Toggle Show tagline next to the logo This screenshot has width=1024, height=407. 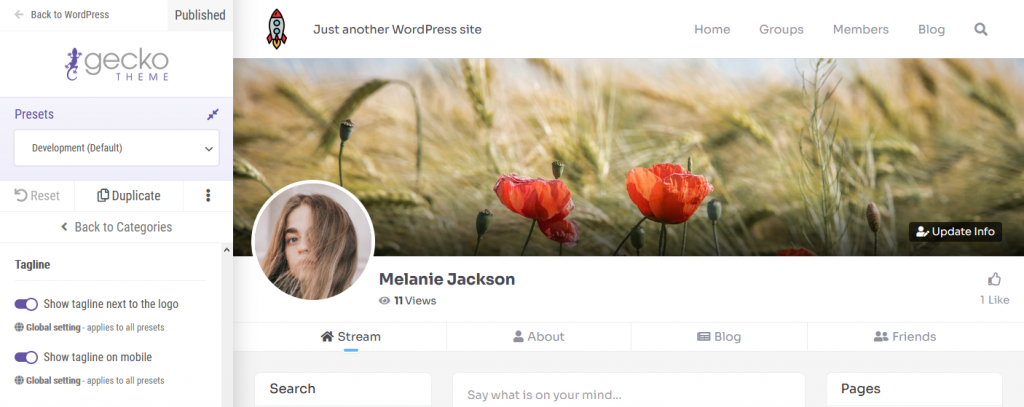coord(26,304)
